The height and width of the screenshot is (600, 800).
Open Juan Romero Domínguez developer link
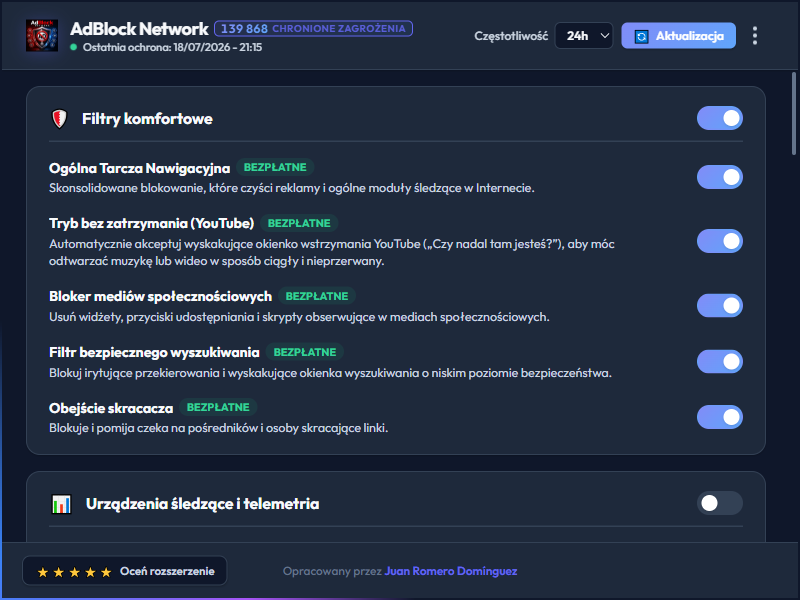click(451, 571)
